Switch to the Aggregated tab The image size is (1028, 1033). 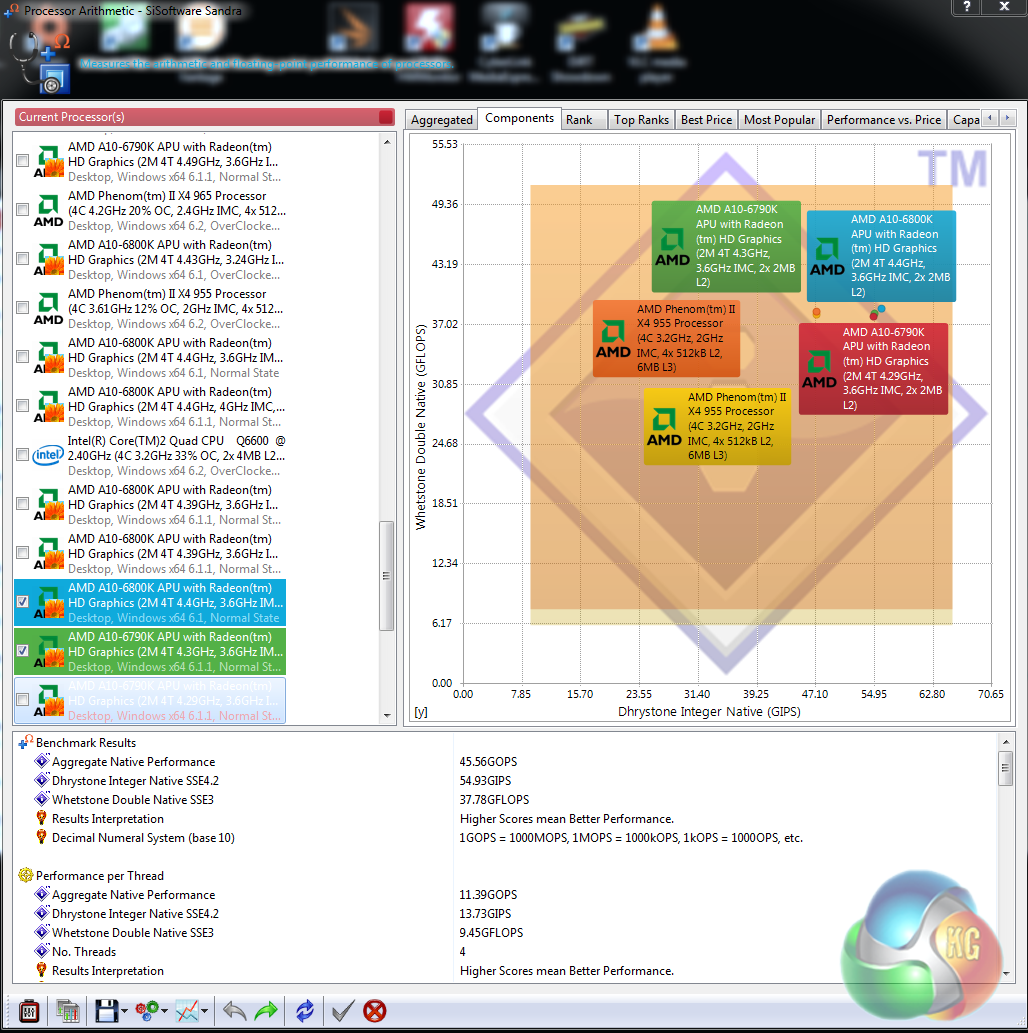coord(442,120)
